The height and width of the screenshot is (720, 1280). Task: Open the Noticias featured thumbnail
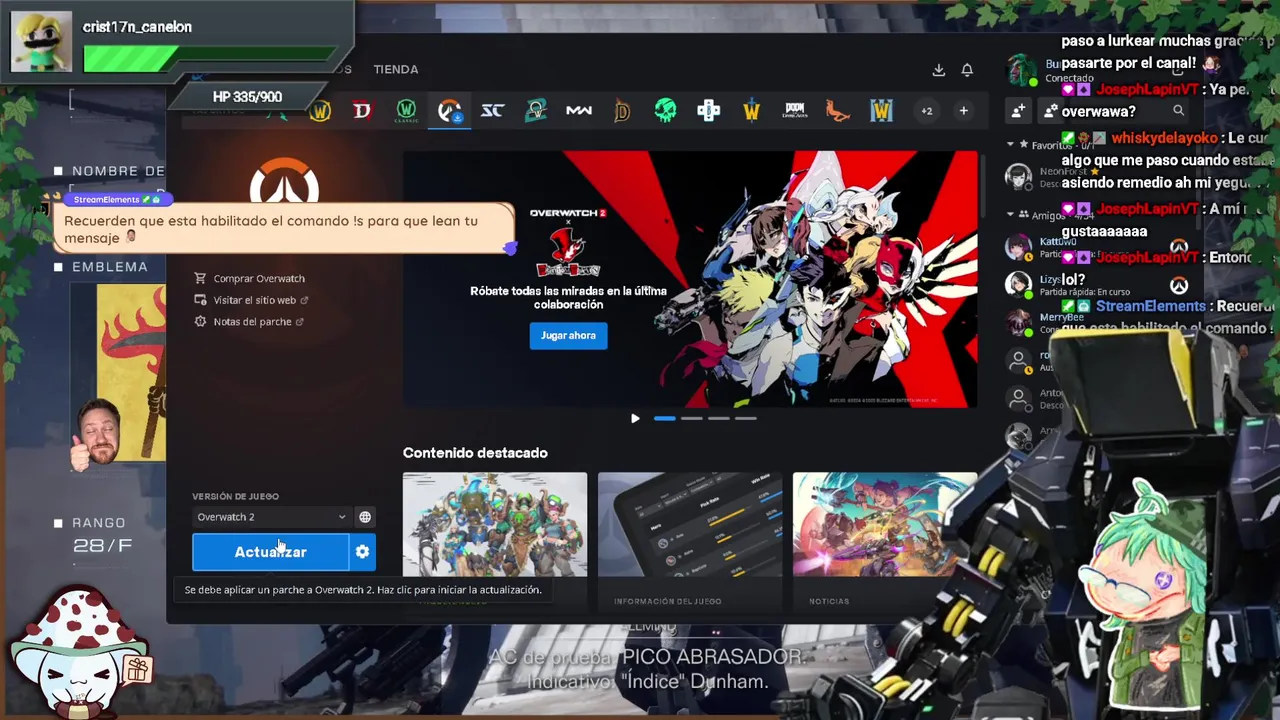885,524
